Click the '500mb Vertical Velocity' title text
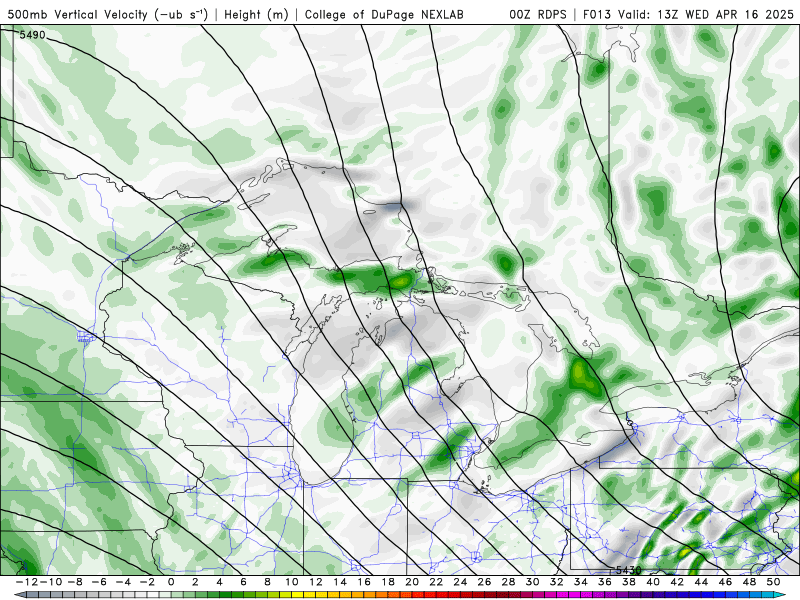The height and width of the screenshot is (600, 800). pyautogui.click(x=78, y=14)
